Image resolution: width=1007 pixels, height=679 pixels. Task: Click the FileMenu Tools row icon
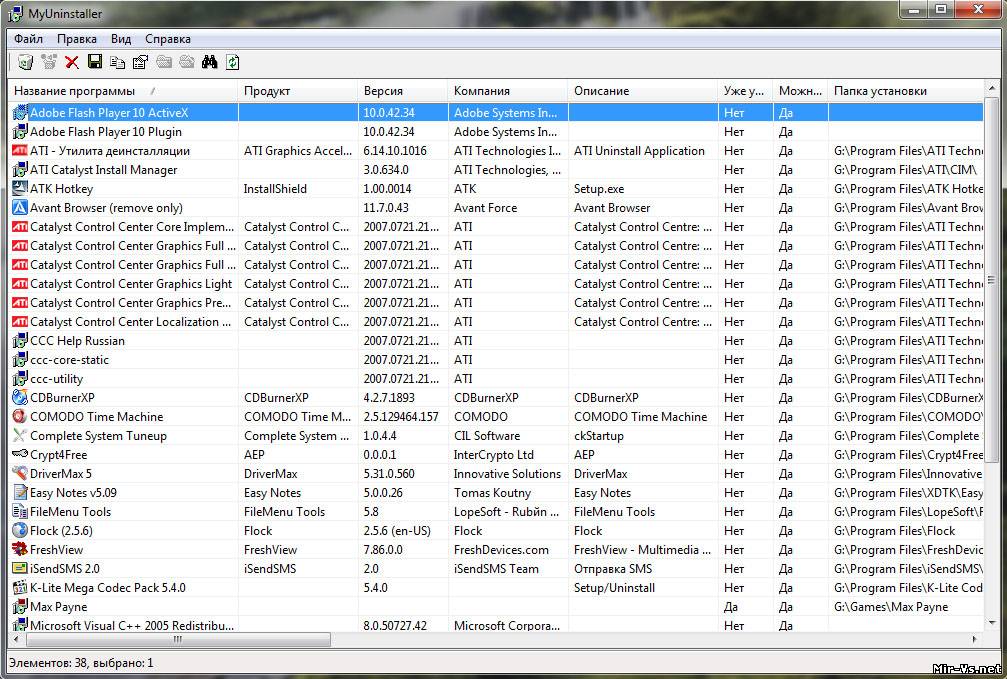pyautogui.click(x=20, y=511)
